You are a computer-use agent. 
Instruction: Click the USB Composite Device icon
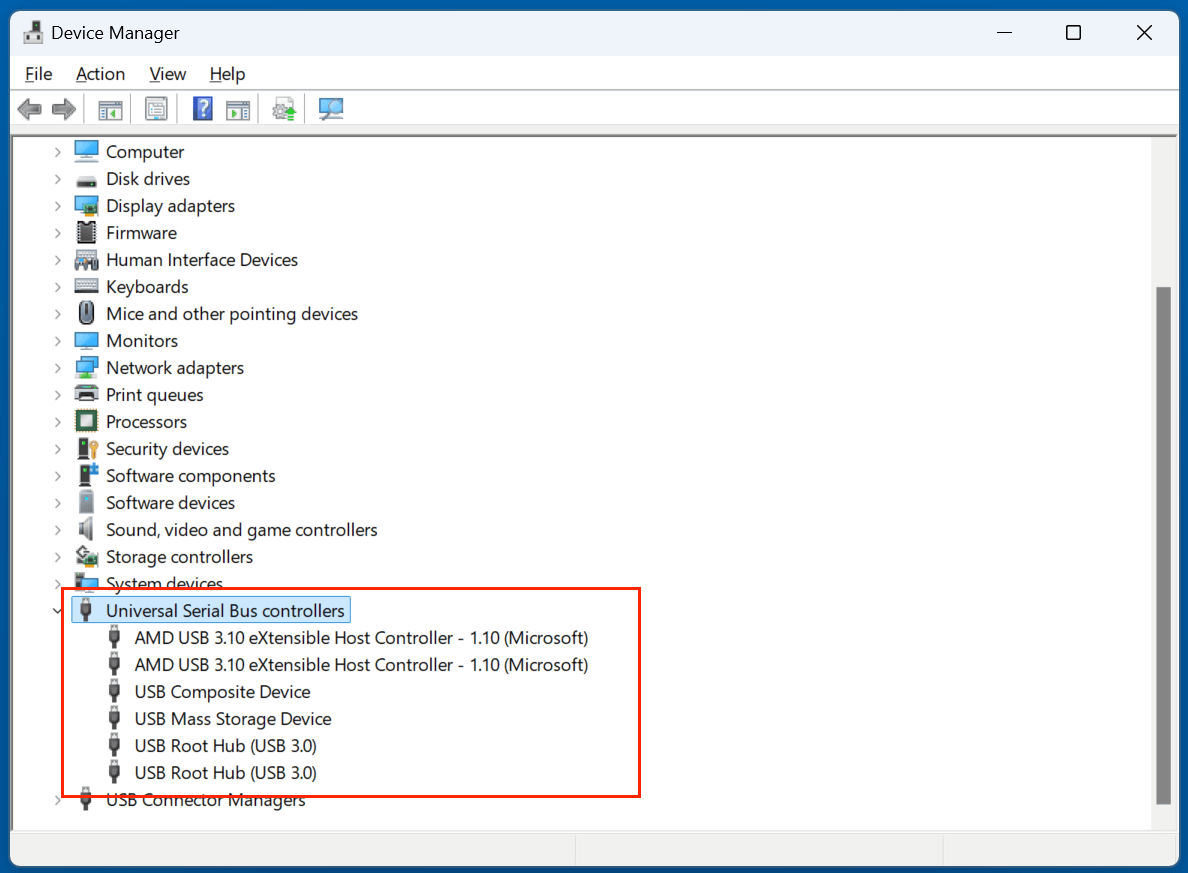click(x=115, y=691)
